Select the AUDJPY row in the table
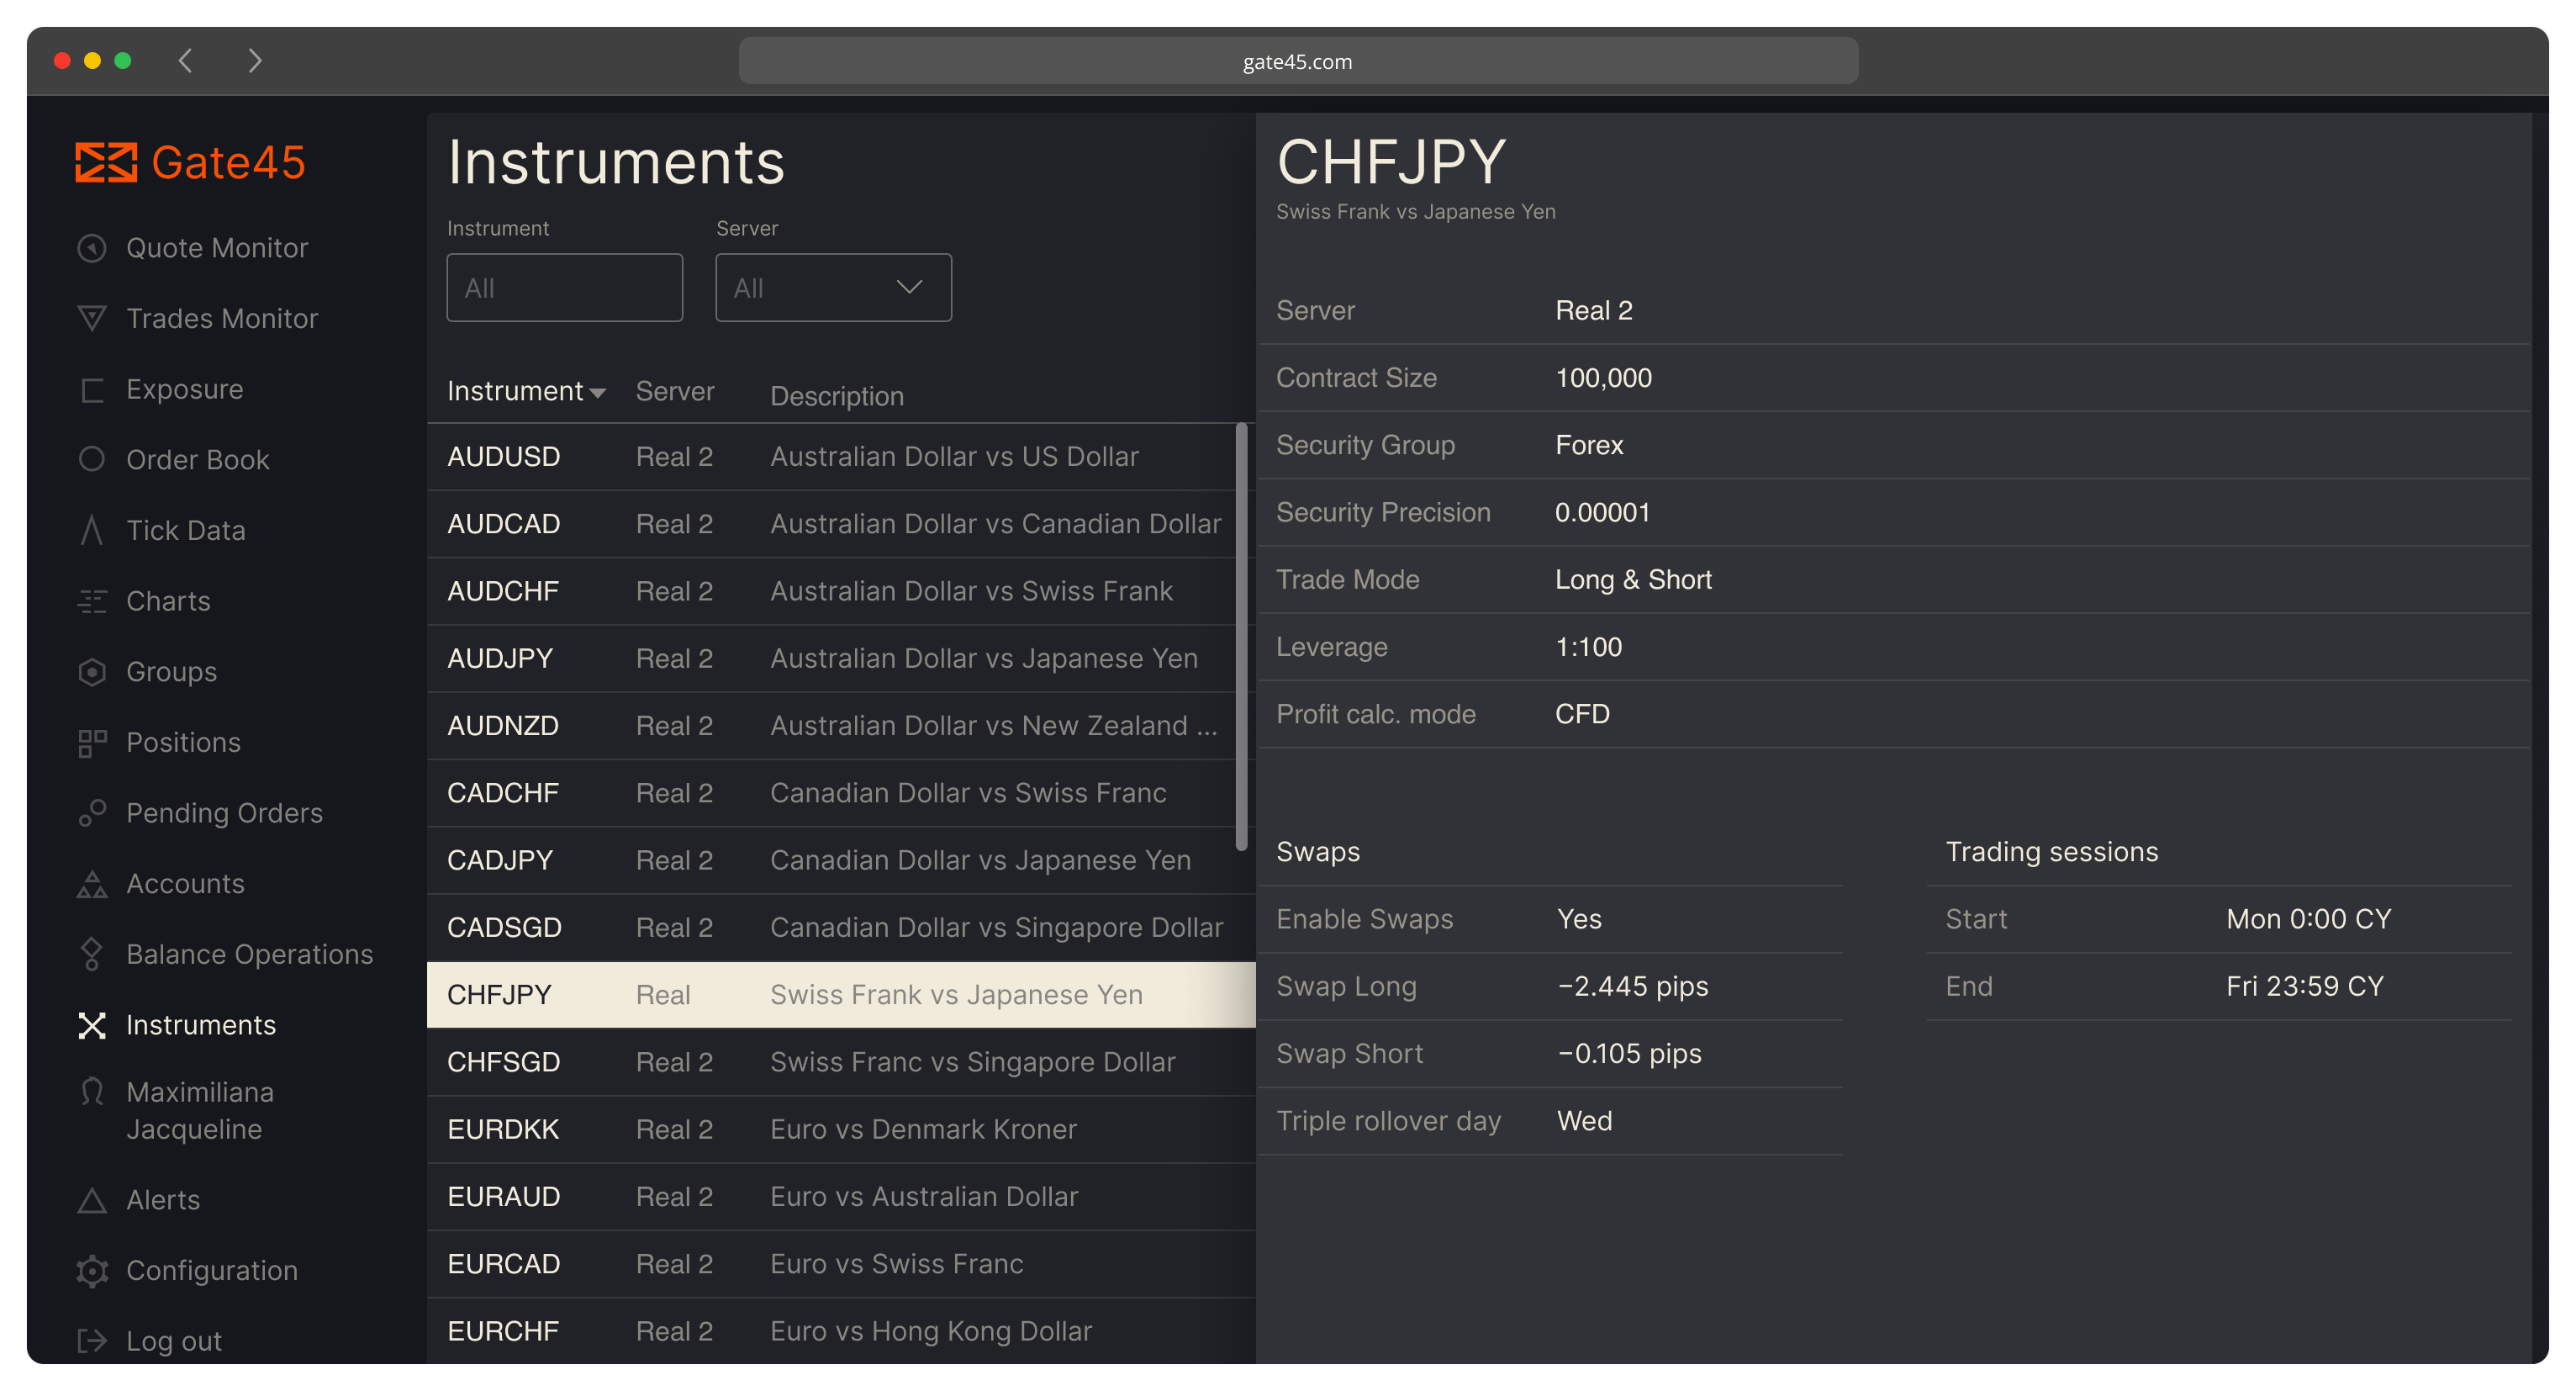Image resolution: width=2576 pixels, height=1391 pixels. point(841,659)
